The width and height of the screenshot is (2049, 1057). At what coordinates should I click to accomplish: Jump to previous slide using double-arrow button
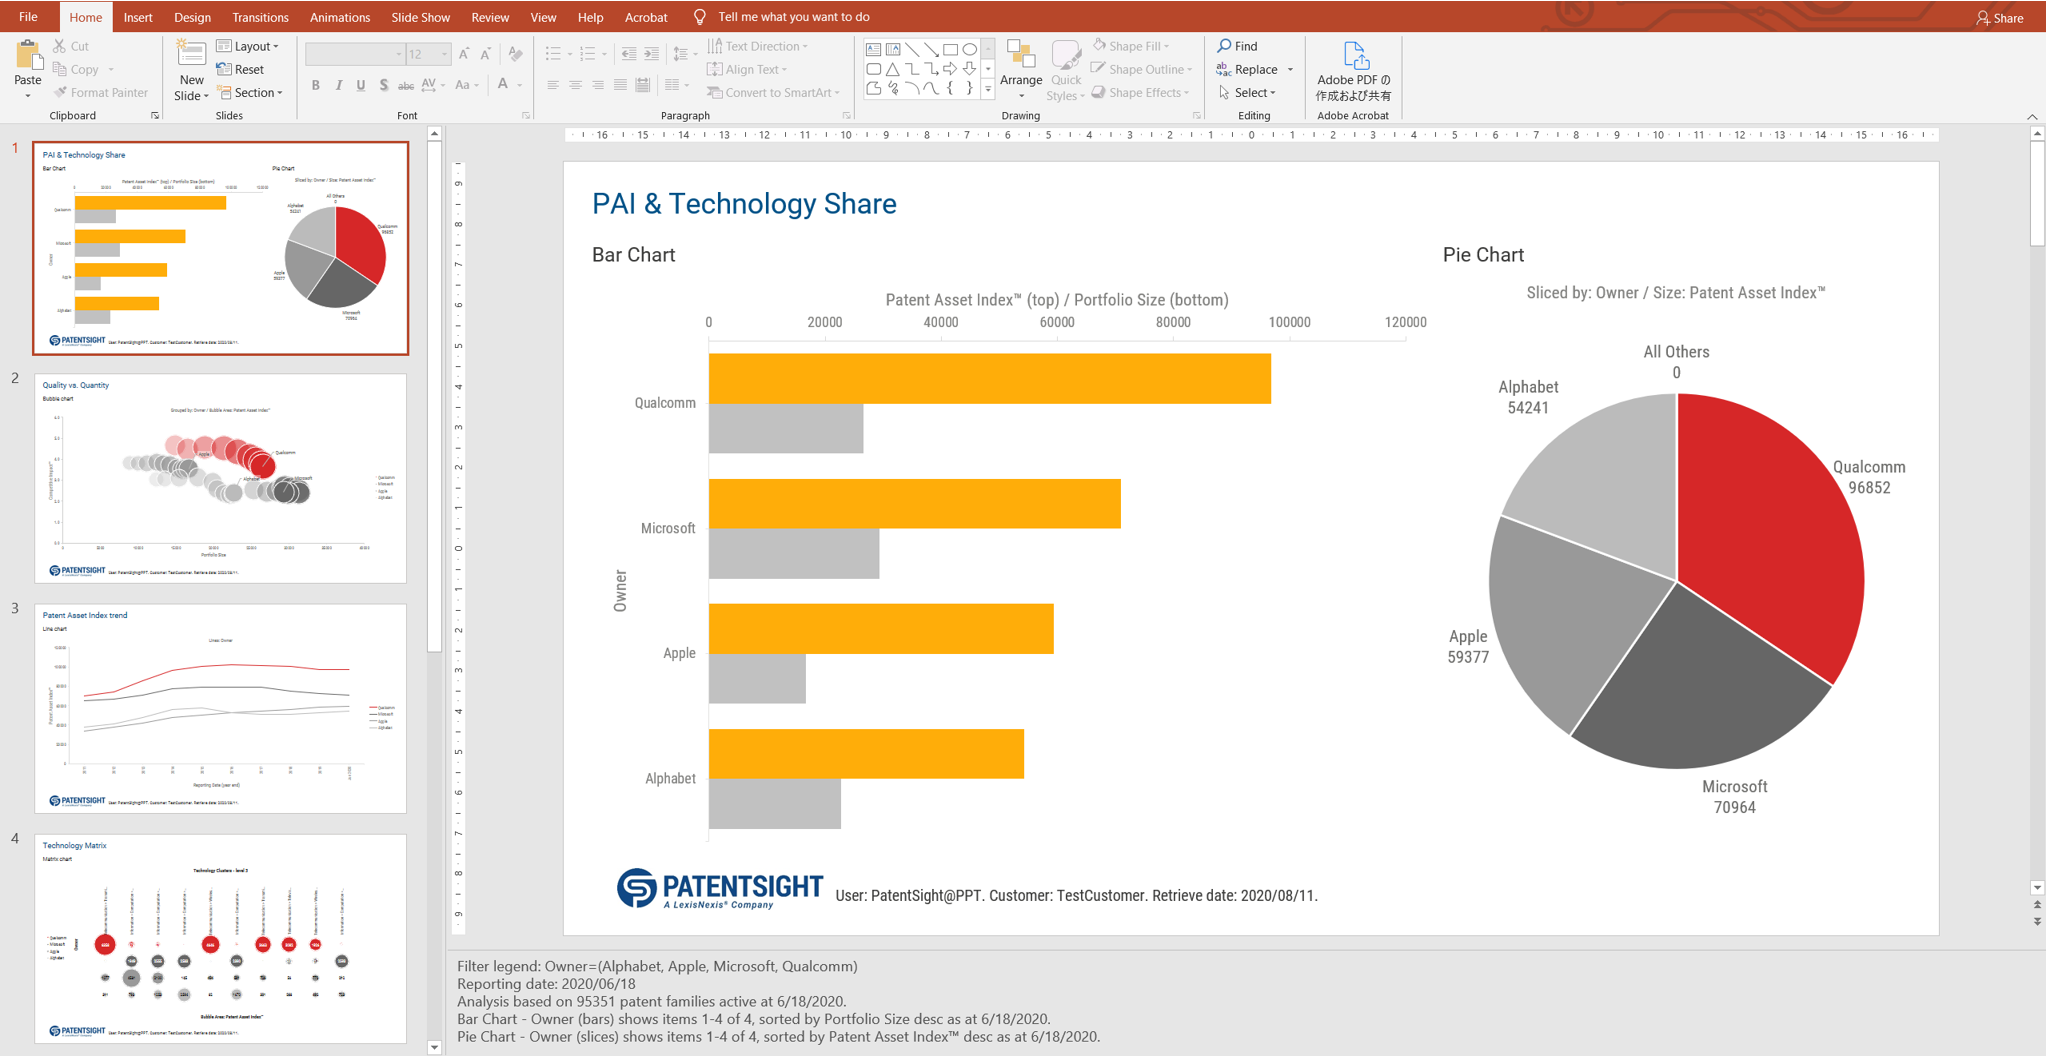pos(2037,905)
